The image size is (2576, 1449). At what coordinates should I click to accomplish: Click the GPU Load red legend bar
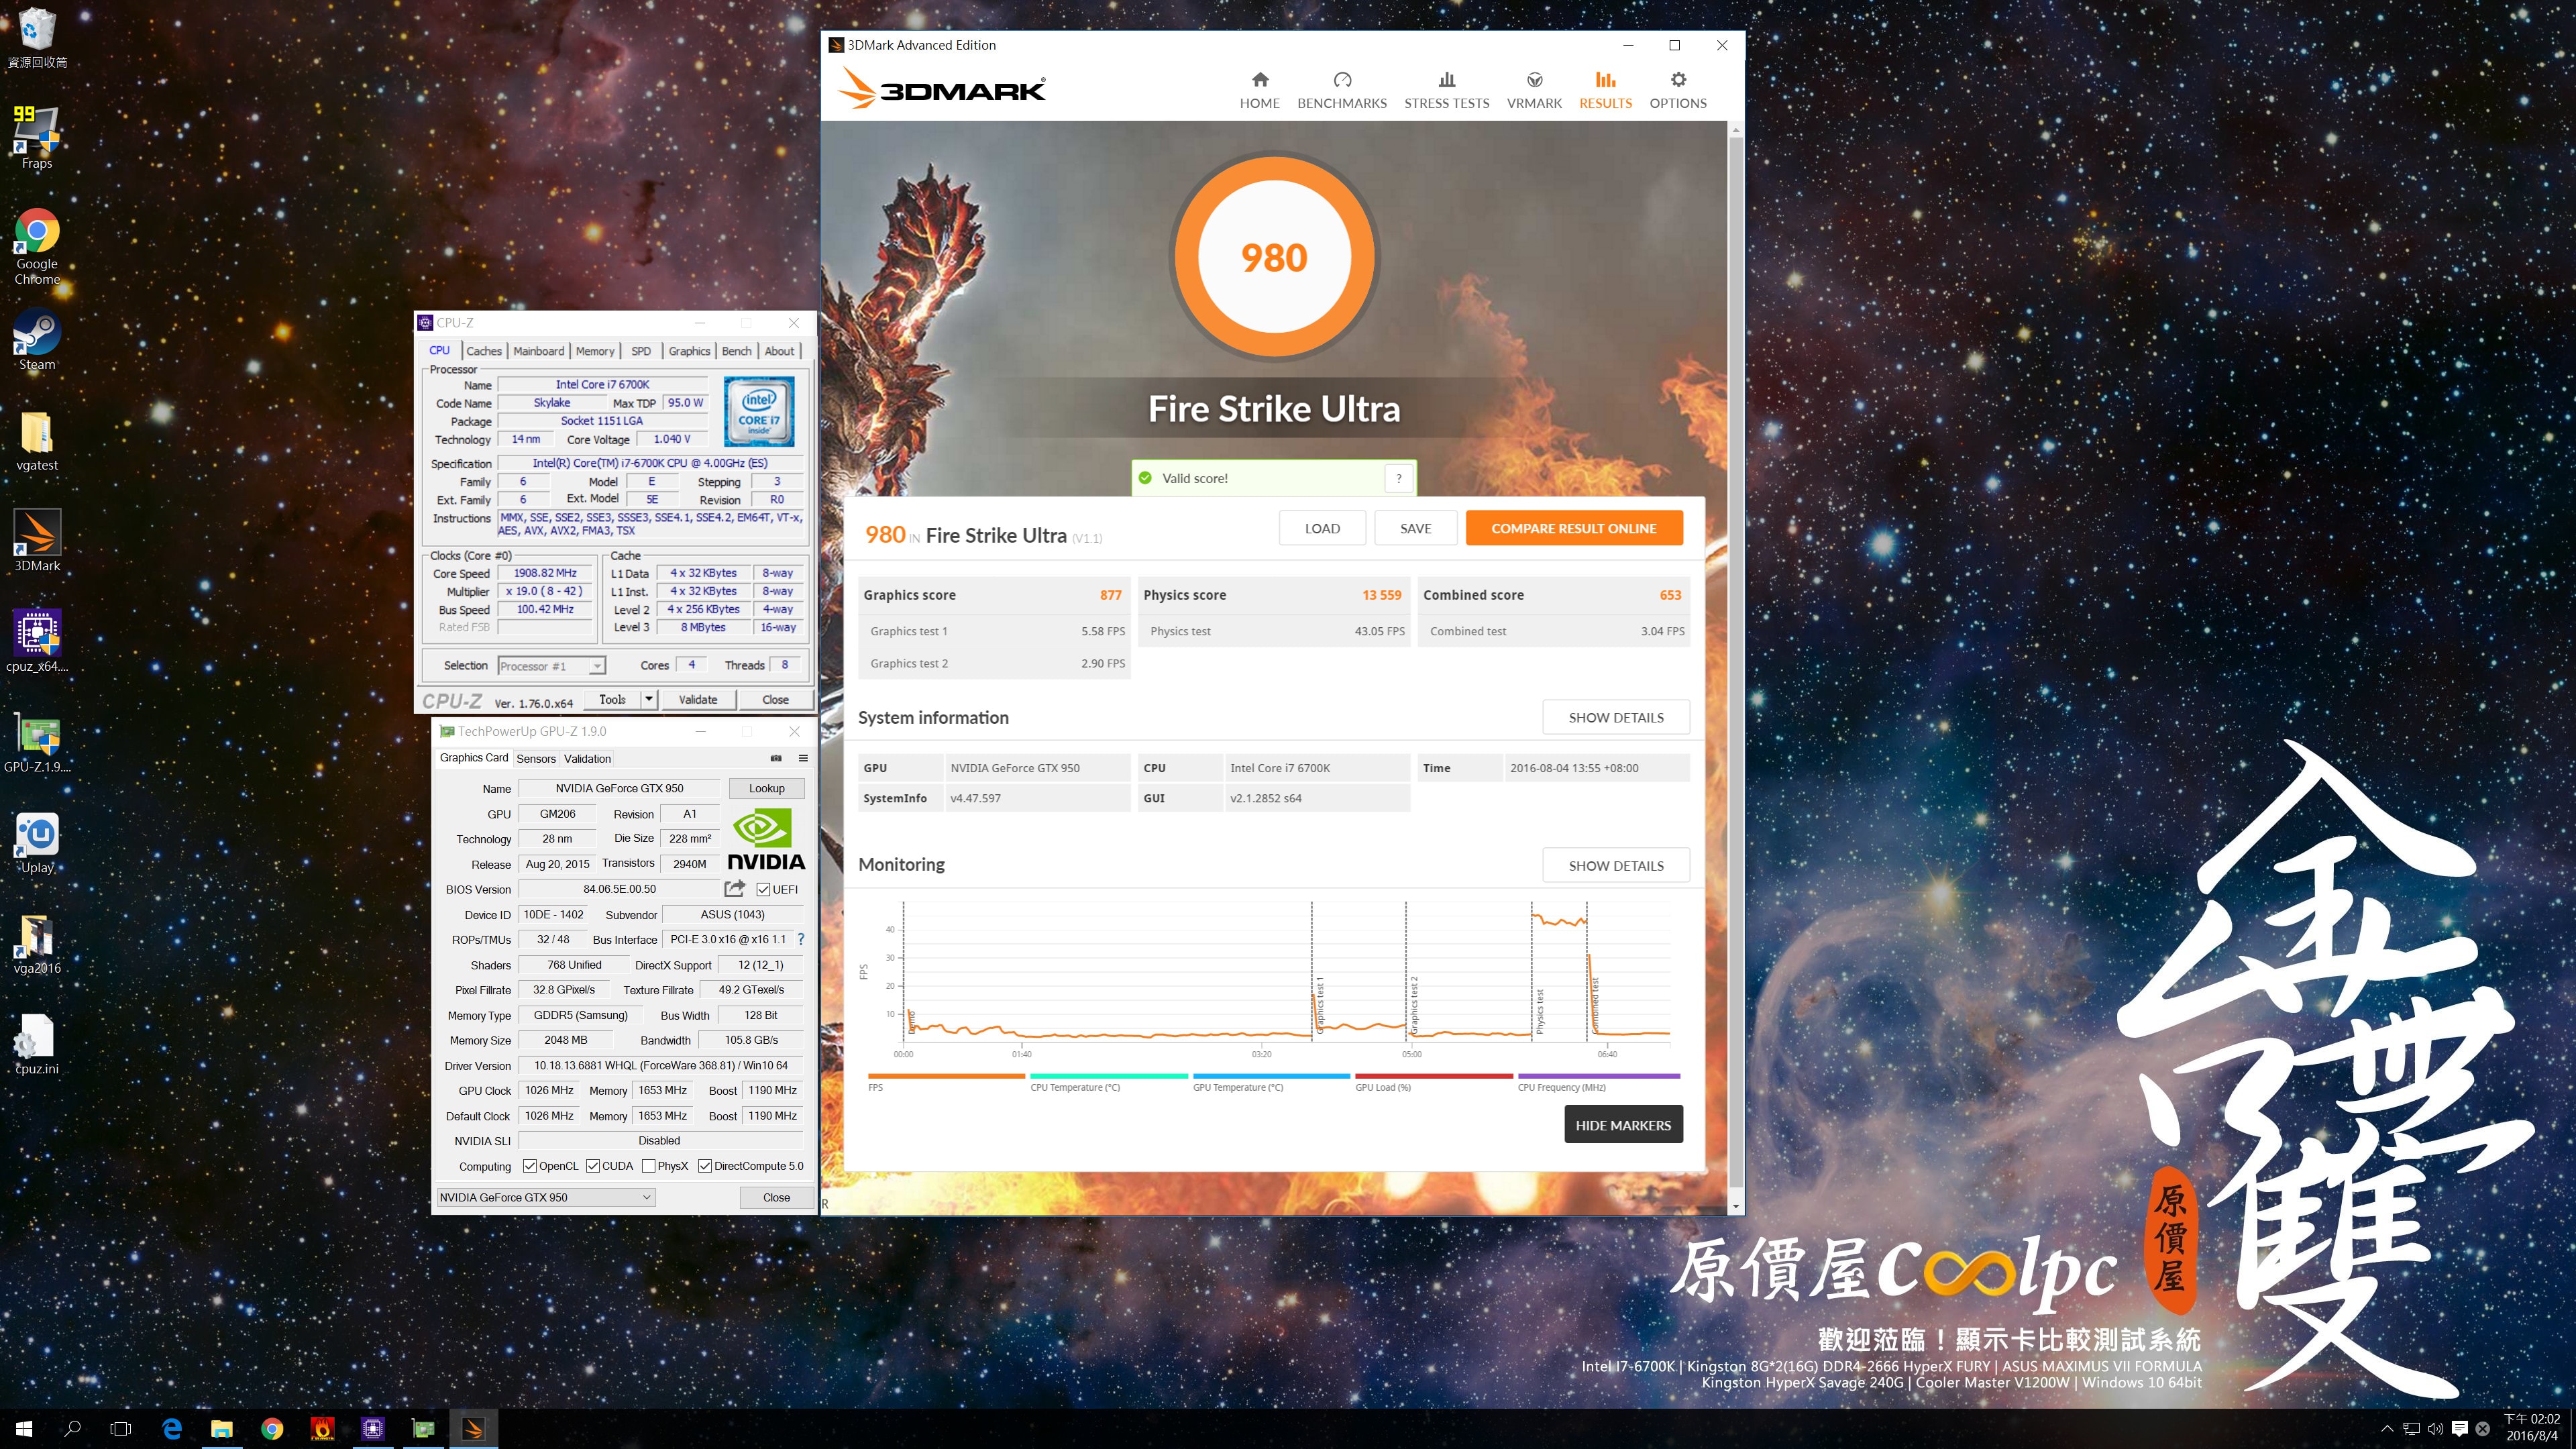[1434, 1076]
